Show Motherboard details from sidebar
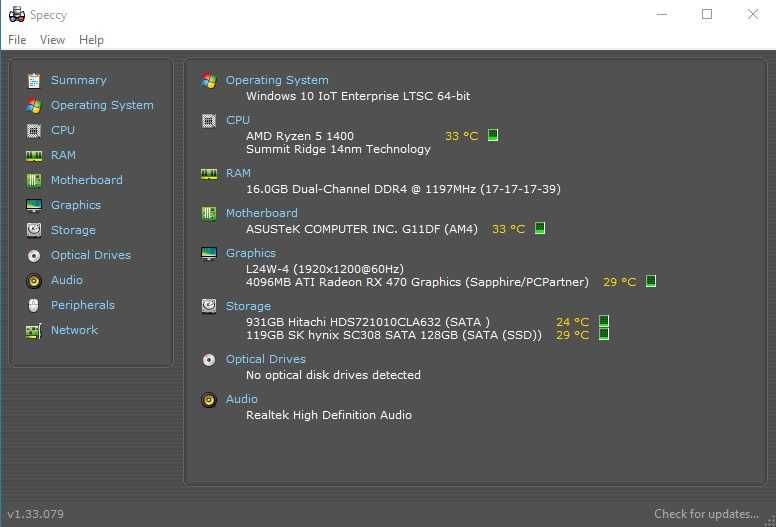 point(87,180)
